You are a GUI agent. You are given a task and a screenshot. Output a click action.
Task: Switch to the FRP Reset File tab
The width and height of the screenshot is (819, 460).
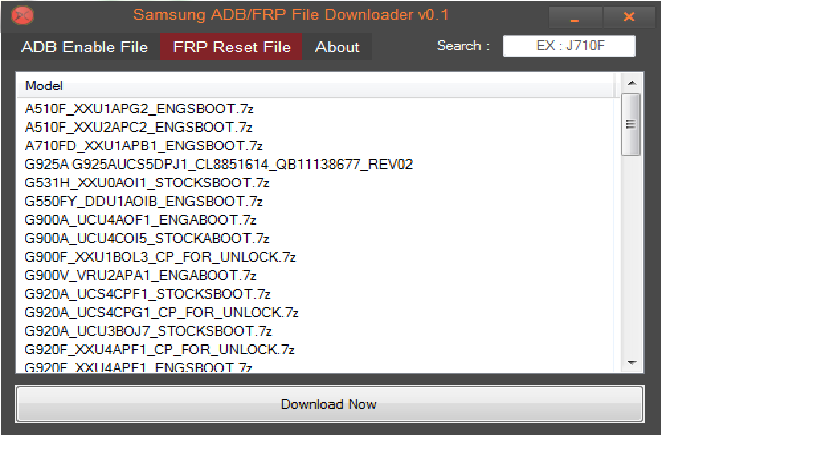[231, 47]
